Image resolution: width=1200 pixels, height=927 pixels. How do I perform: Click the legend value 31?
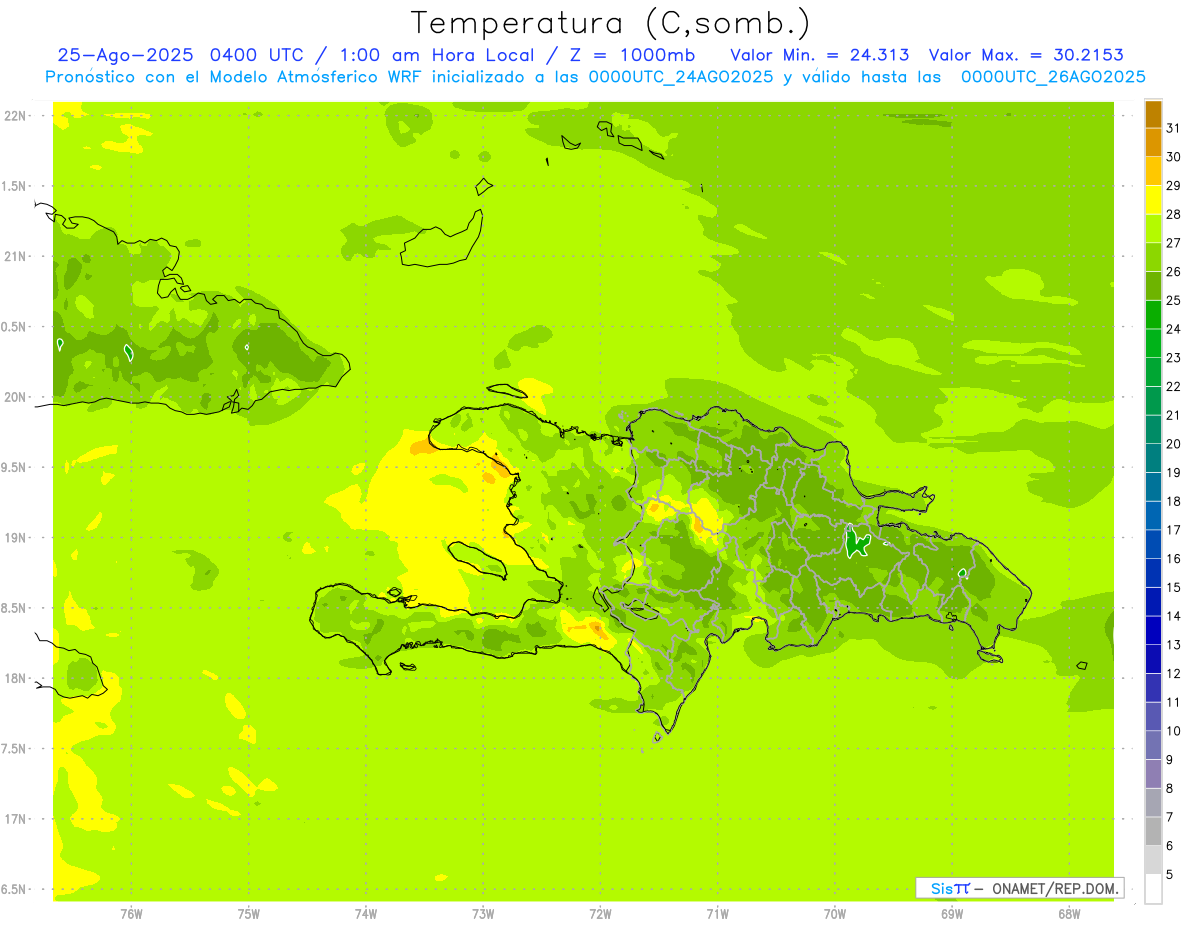click(1174, 129)
